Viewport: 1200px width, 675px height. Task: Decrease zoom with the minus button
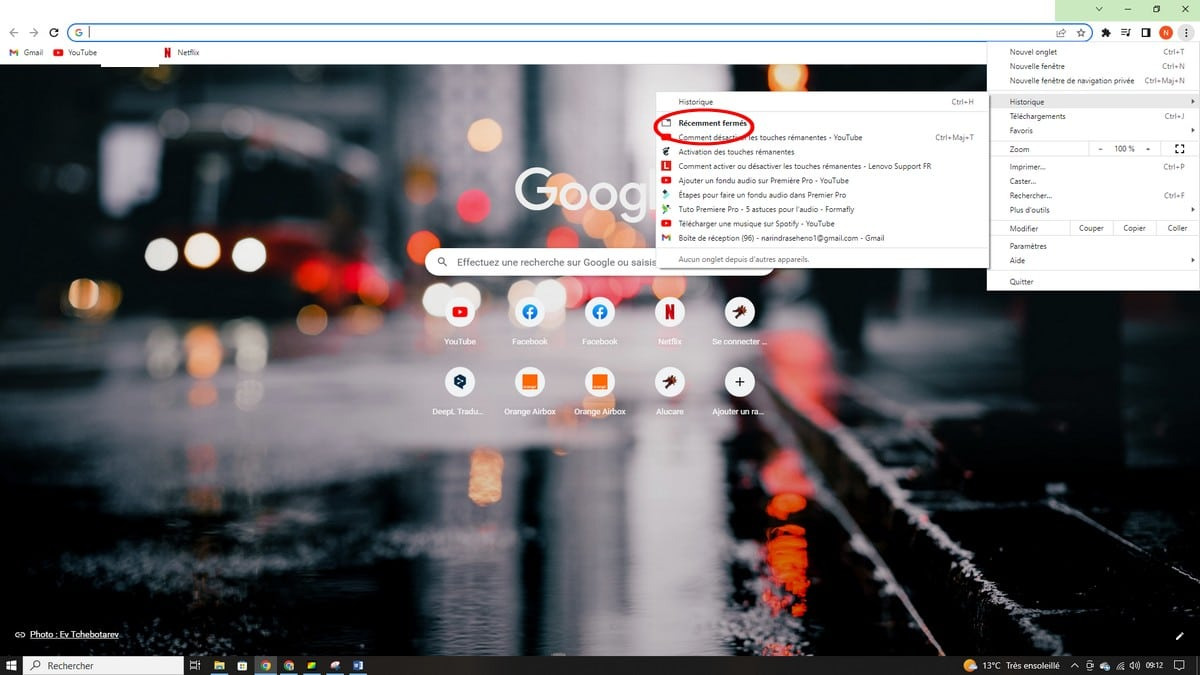coord(1101,149)
